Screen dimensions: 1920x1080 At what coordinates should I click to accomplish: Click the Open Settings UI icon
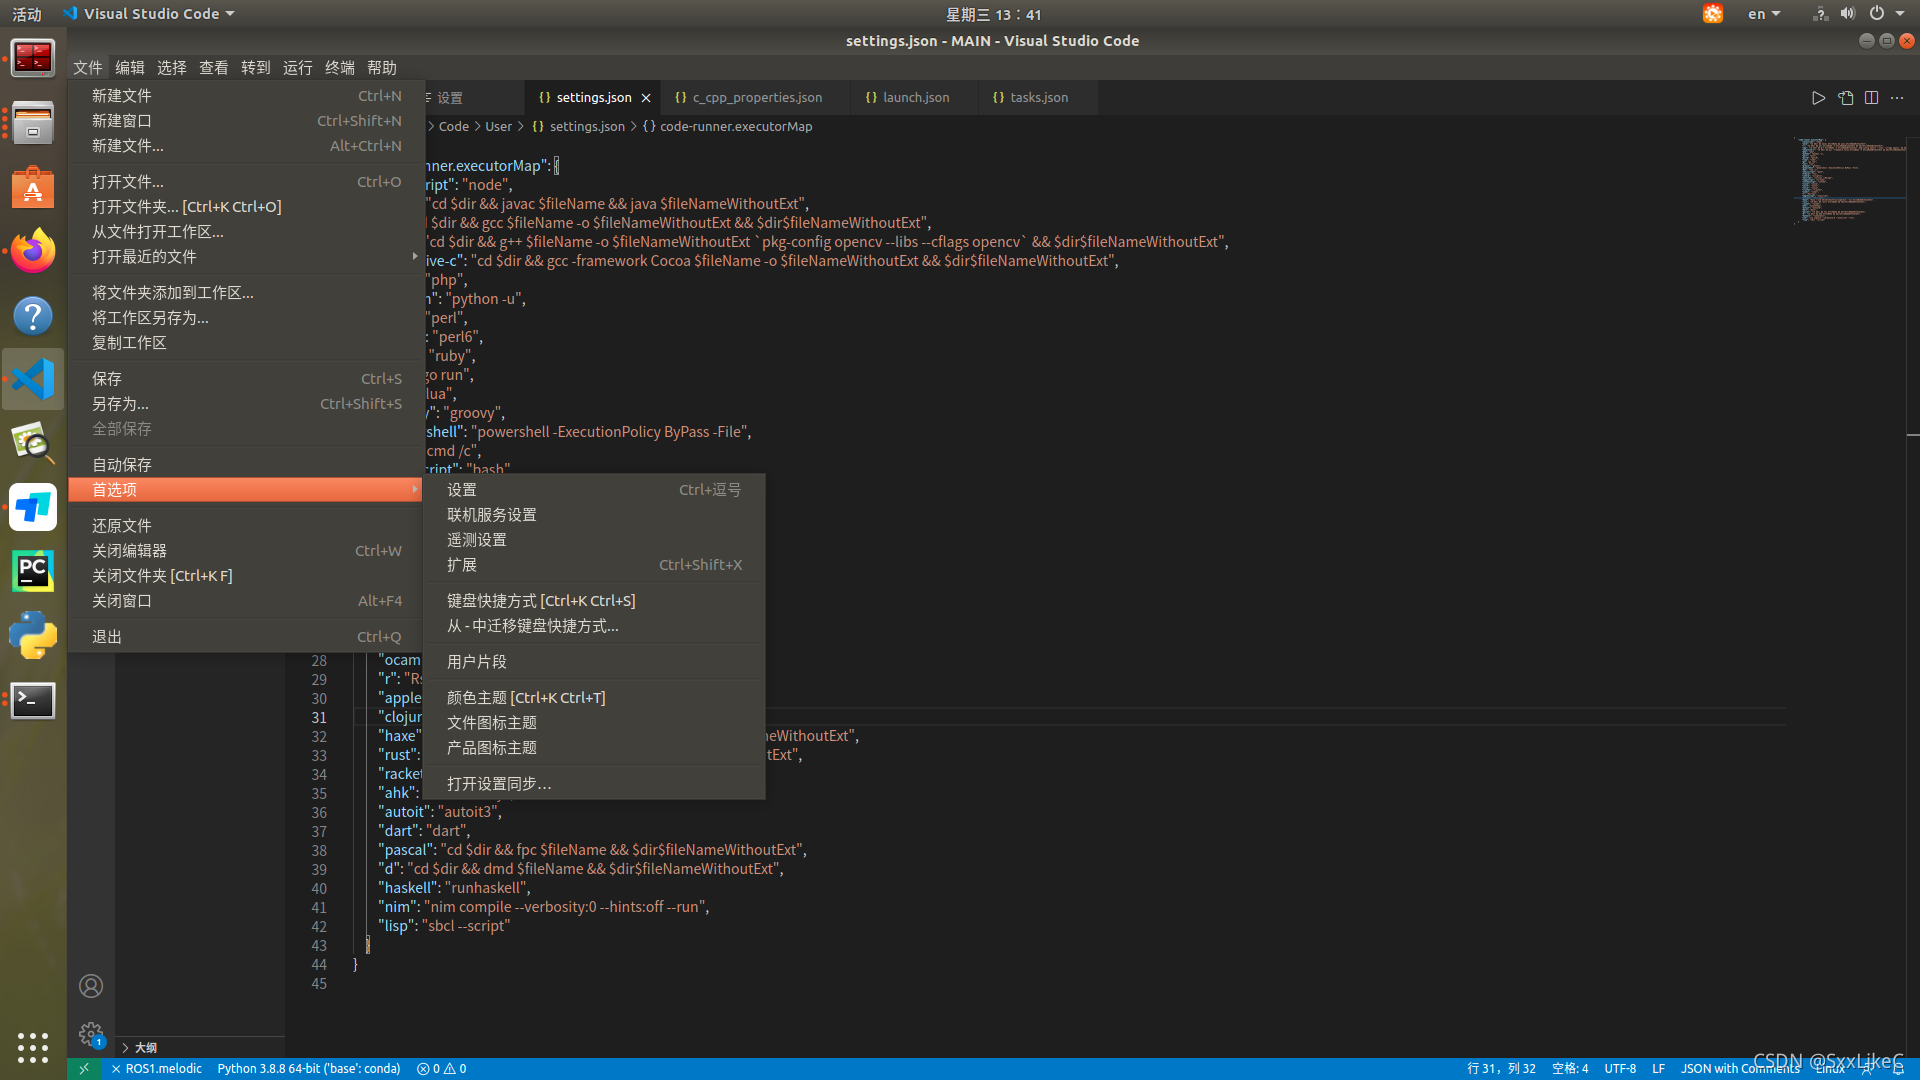point(1845,98)
